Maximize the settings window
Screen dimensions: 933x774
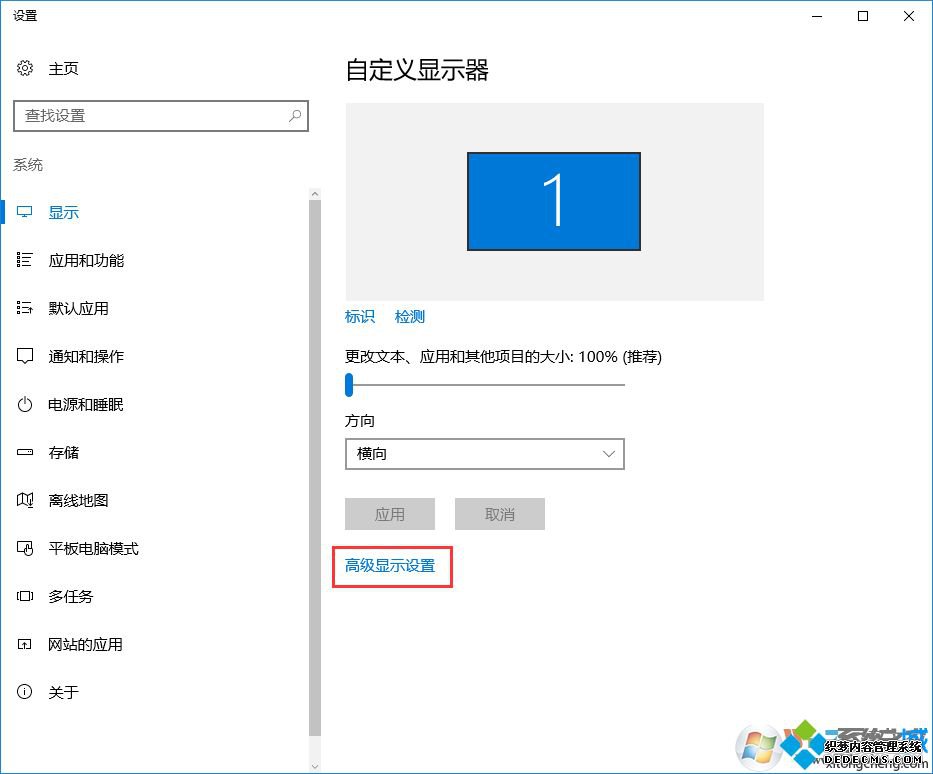click(x=863, y=16)
